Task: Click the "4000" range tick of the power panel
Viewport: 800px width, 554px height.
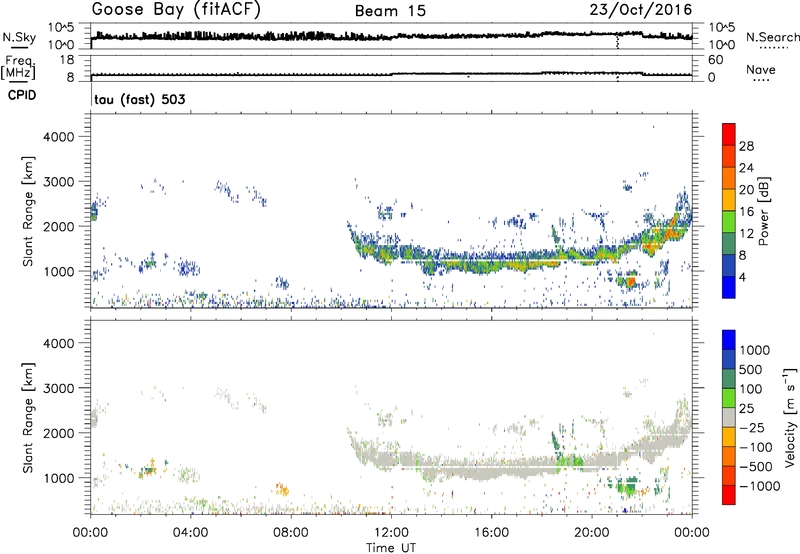Action: (x=58, y=137)
